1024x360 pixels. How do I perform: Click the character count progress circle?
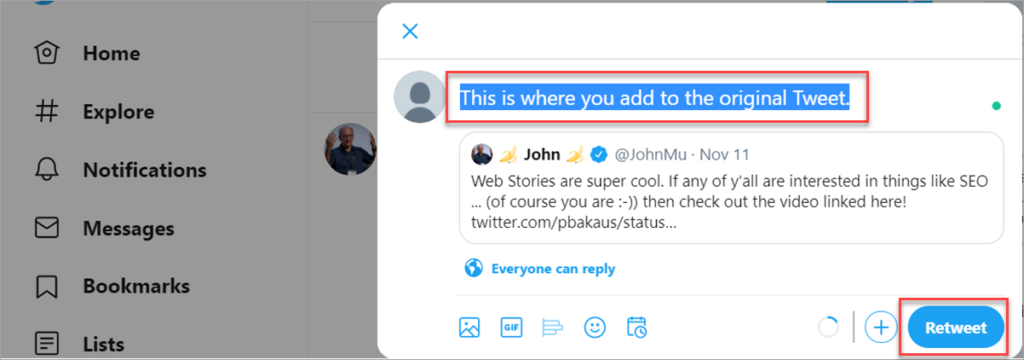[828, 327]
